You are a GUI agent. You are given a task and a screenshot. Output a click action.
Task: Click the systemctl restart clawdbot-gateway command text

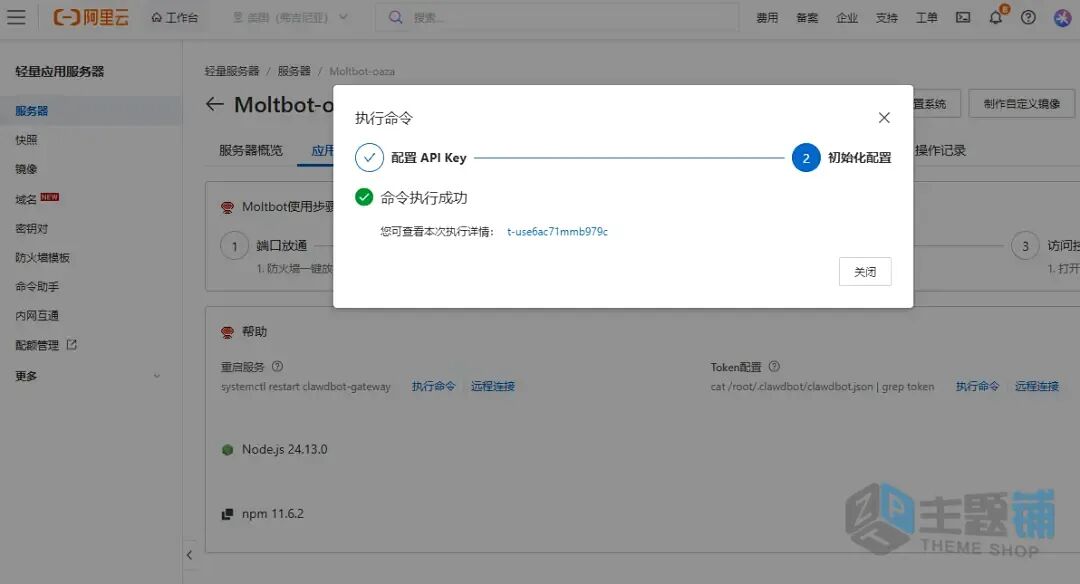[x=306, y=386]
